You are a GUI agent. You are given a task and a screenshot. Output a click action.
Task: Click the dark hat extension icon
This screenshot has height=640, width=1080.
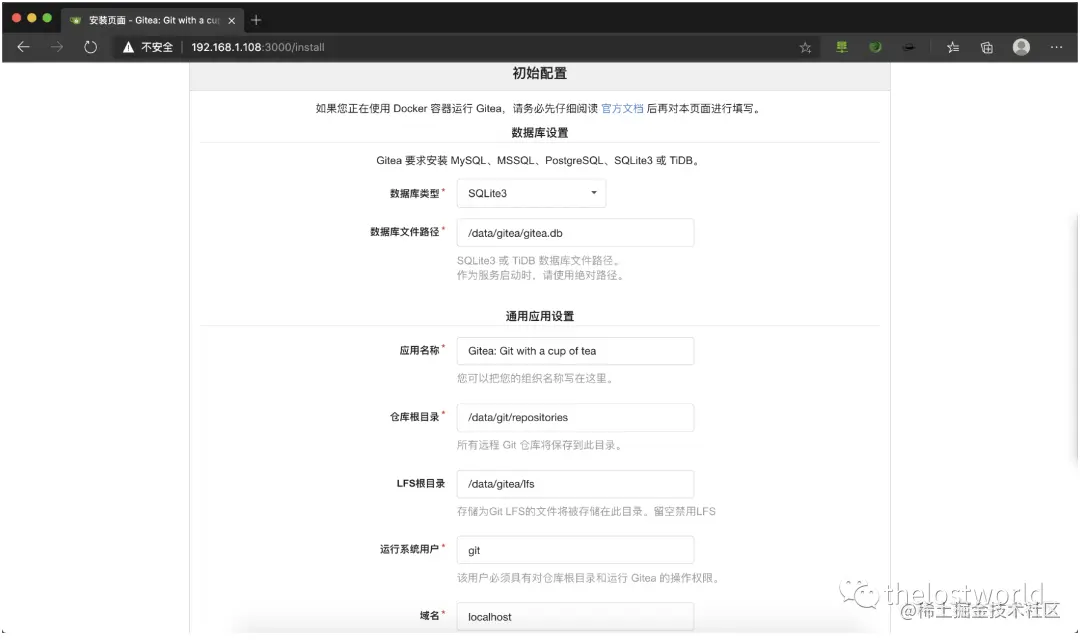coord(908,46)
